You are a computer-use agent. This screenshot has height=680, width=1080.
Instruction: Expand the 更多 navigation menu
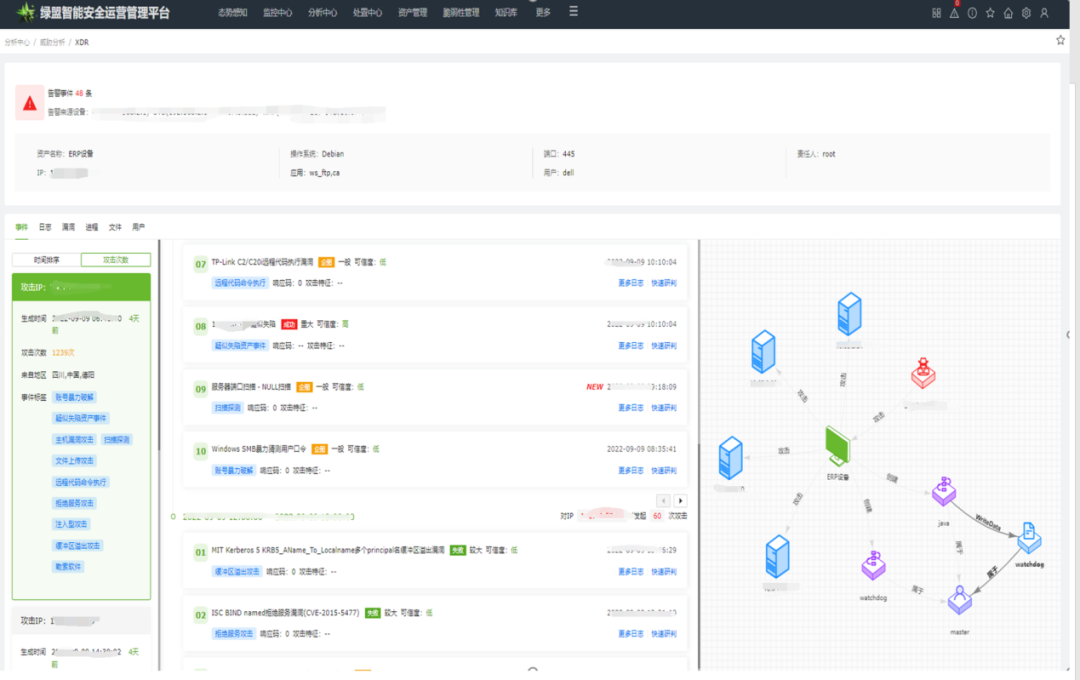tap(543, 13)
